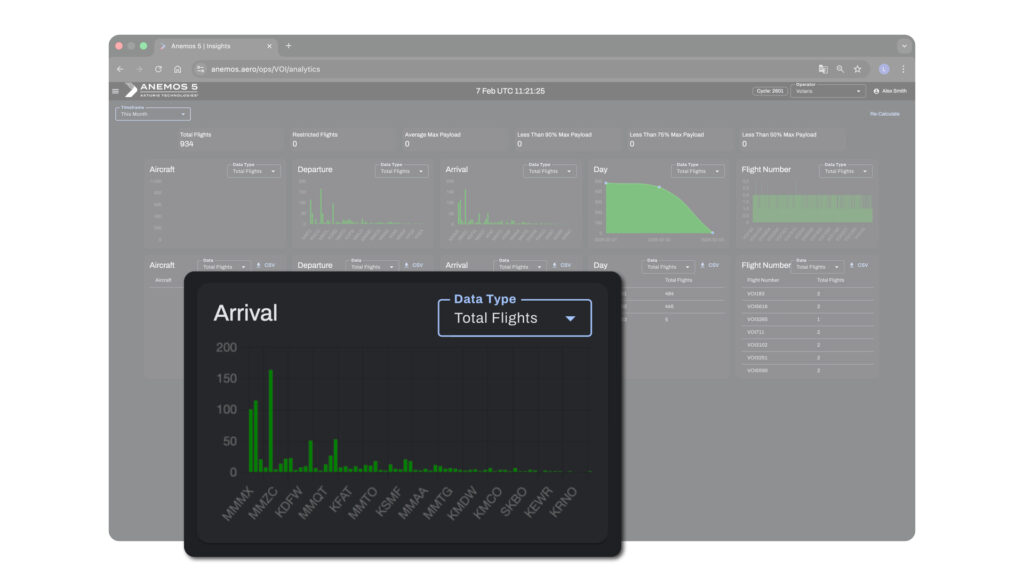Open Data Type dropdown on Day chart

(696, 171)
